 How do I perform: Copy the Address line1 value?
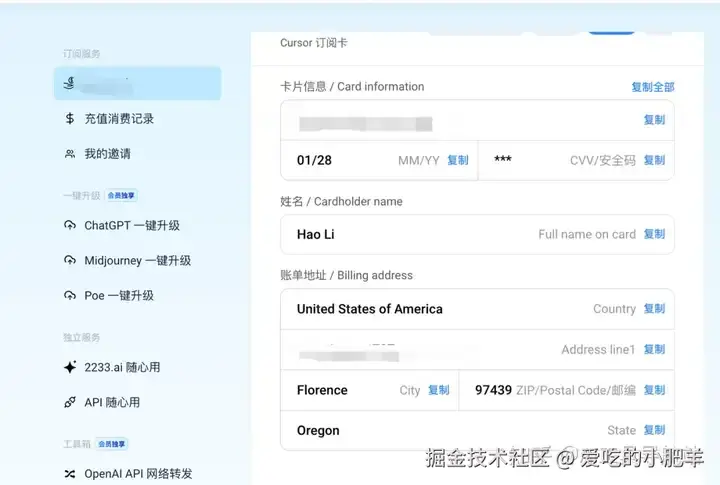click(654, 349)
